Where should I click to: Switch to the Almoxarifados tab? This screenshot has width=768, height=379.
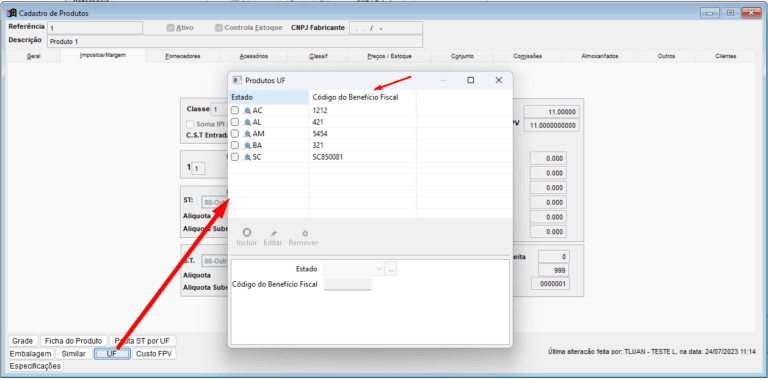pyautogui.click(x=600, y=56)
